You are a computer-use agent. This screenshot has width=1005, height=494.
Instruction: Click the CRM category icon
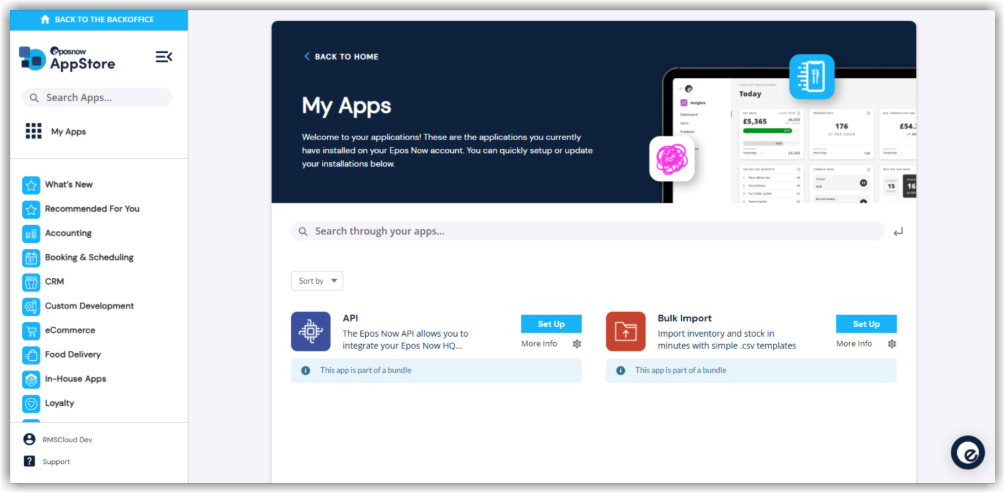(31, 283)
